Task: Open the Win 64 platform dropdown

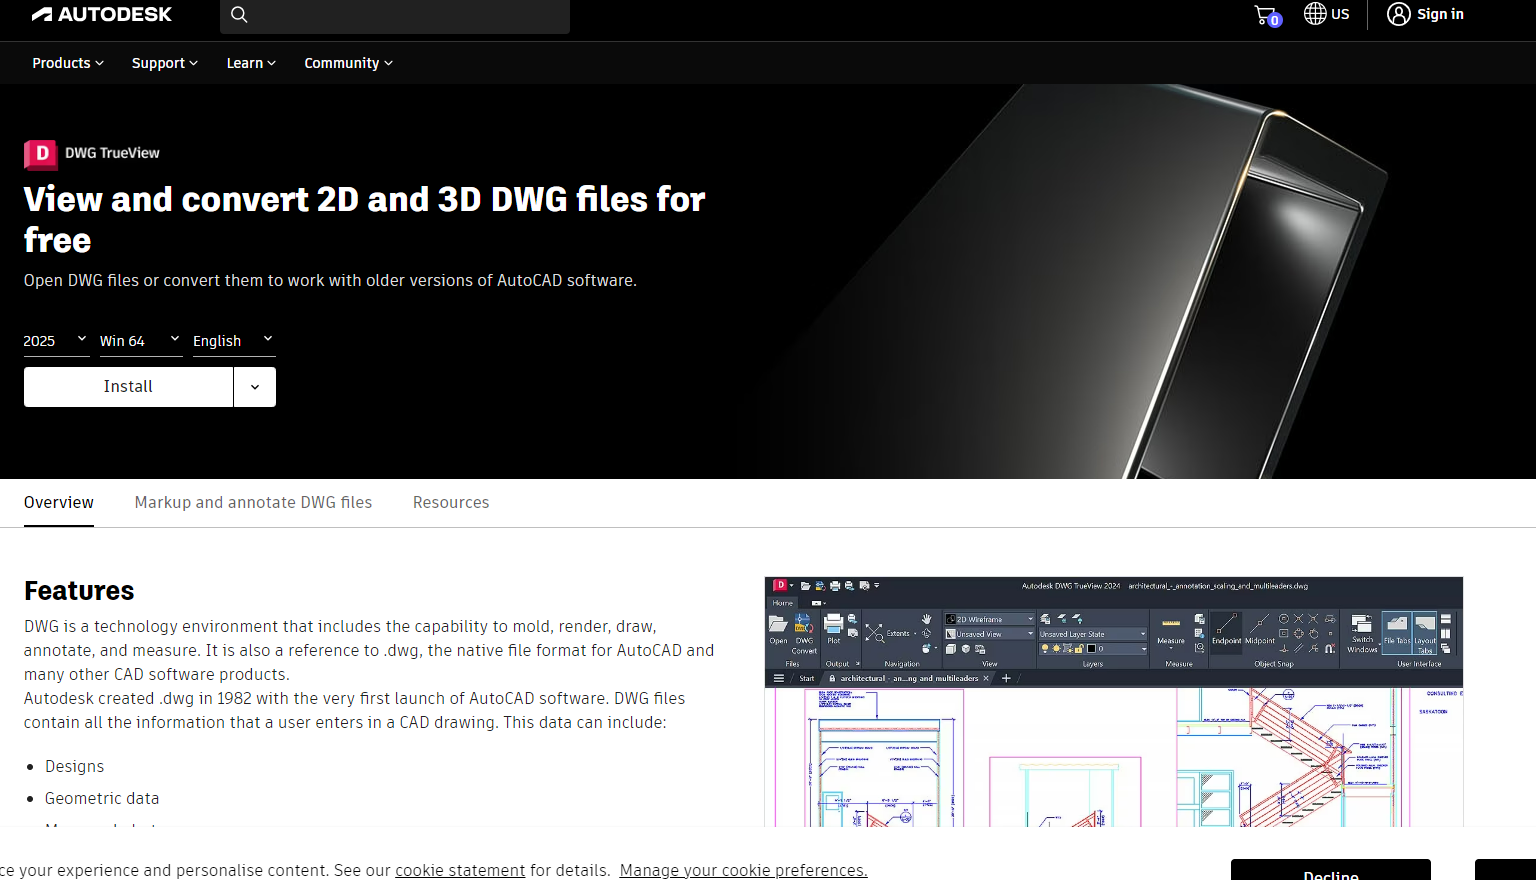Action: (x=141, y=341)
